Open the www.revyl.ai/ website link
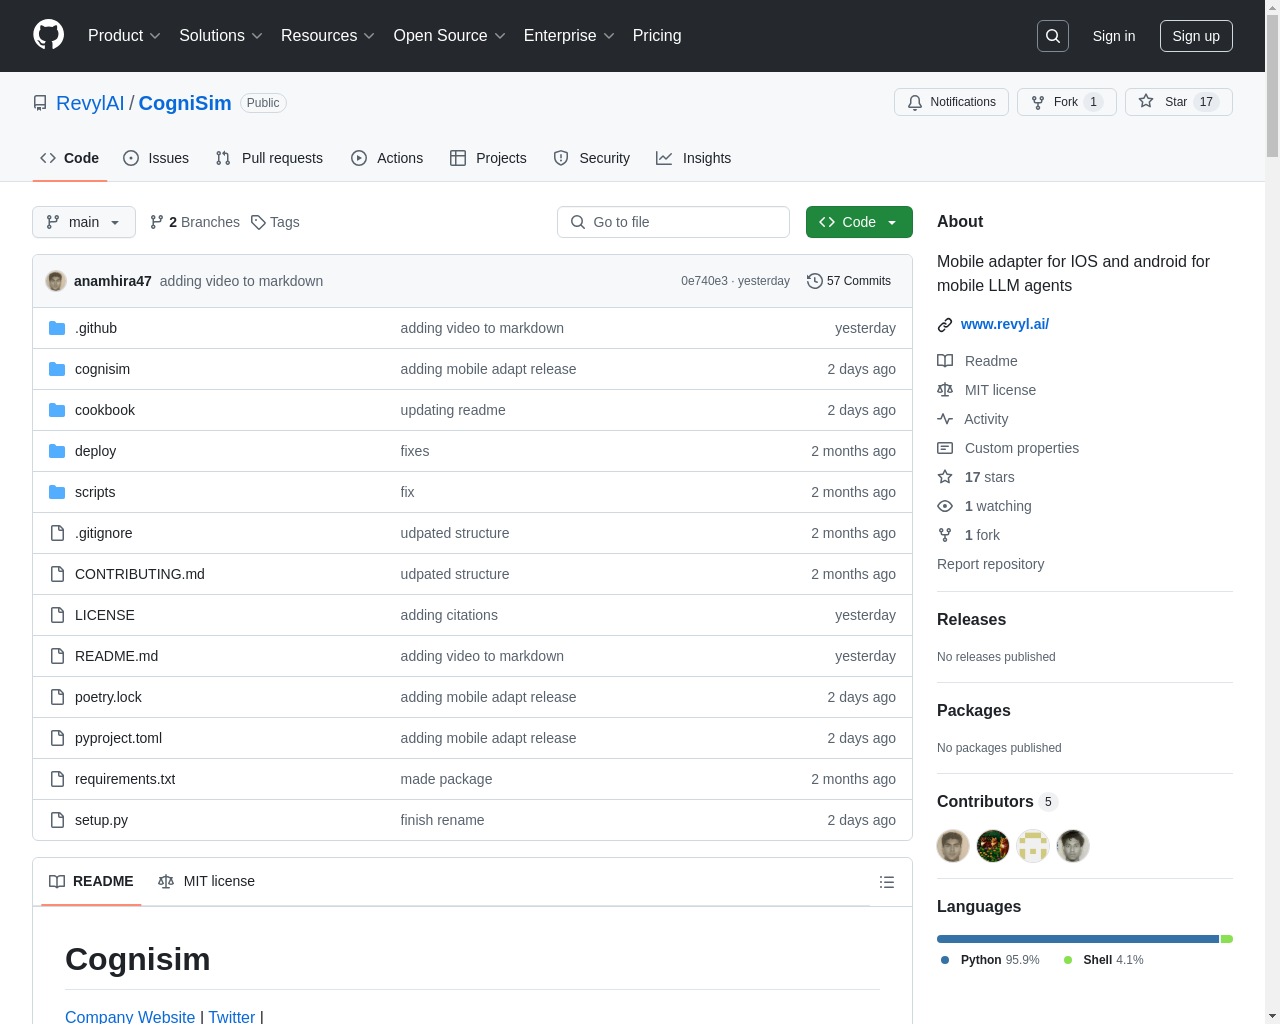The width and height of the screenshot is (1280, 1024). click(x=1005, y=324)
